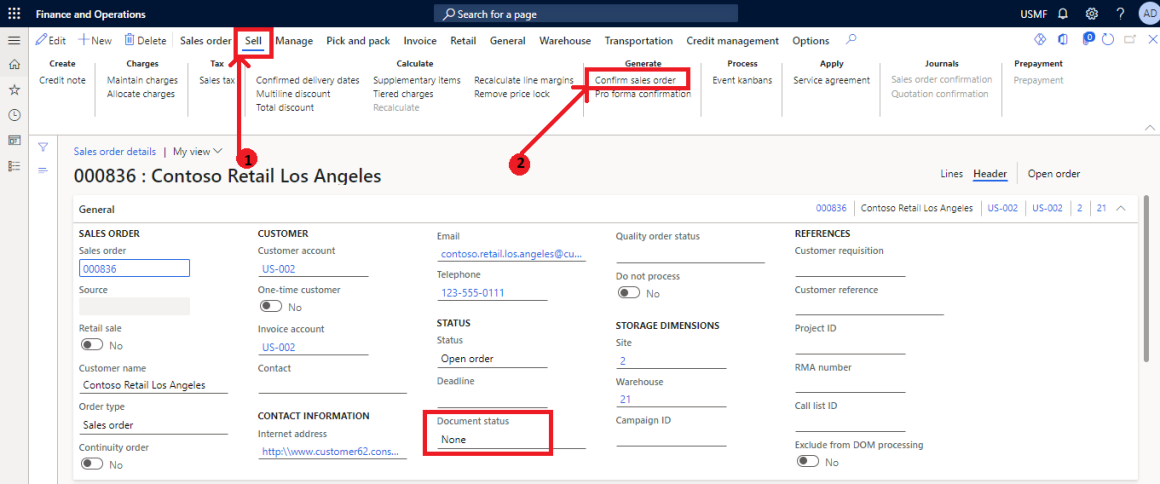Go to the Home icon in sidebar
The image size is (1160, 484).
coord(14,65)
